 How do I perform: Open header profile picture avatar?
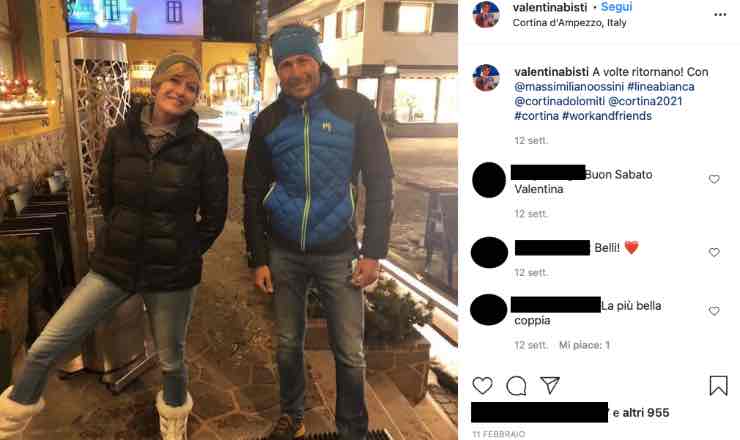click(486, 14)
